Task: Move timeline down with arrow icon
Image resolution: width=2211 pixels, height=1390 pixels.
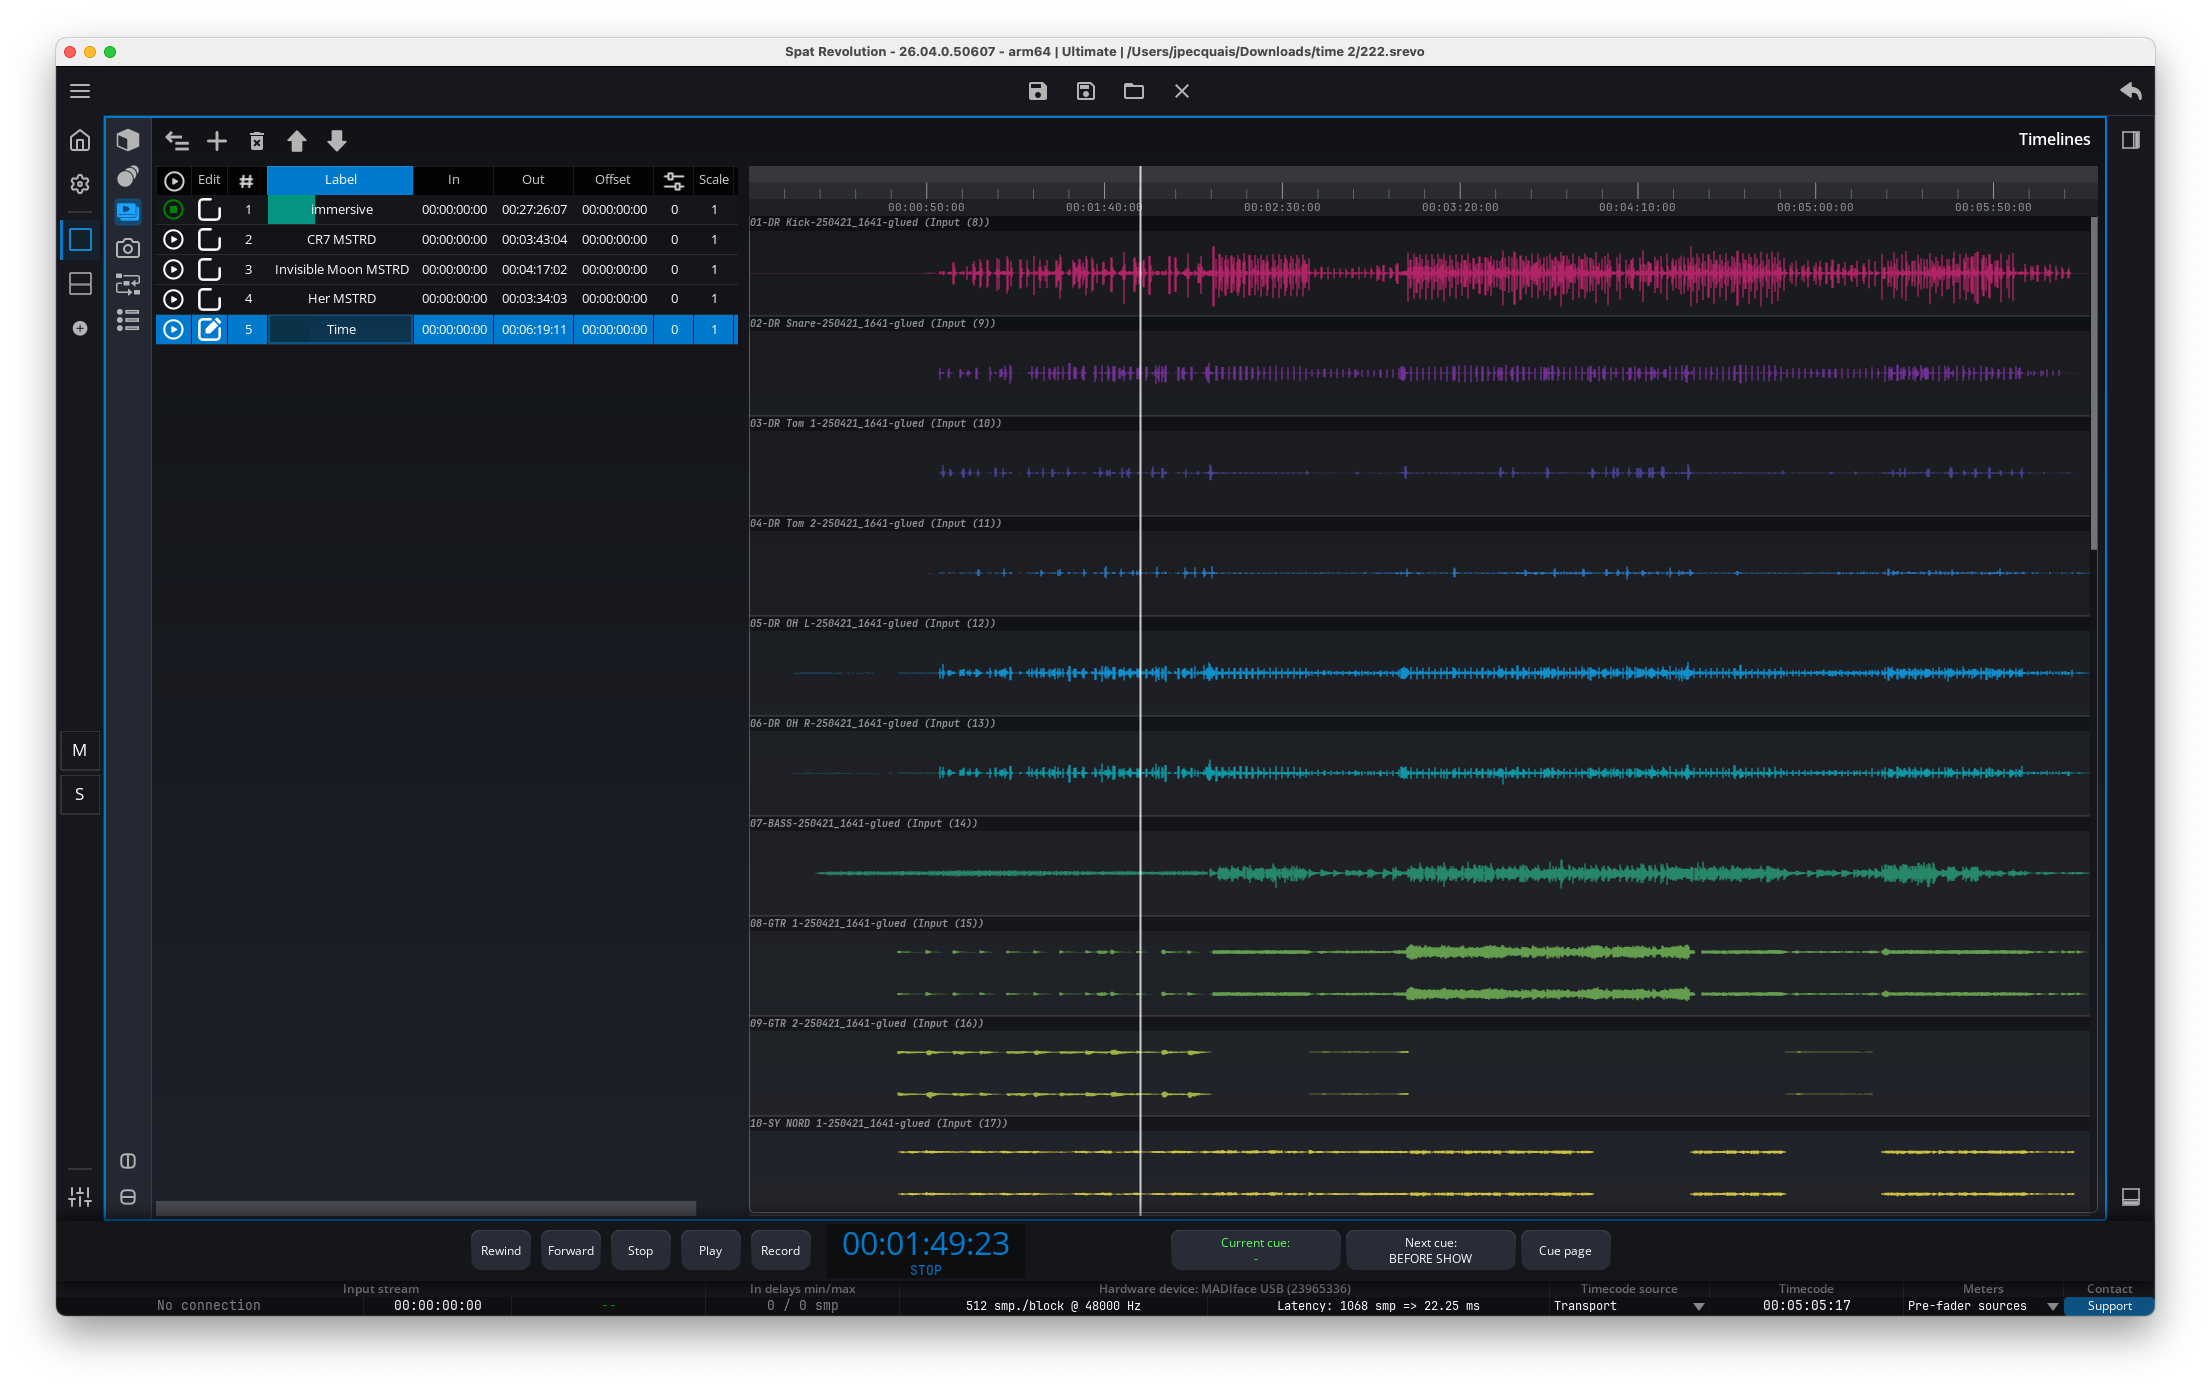Action: click(x=337, y=141)
